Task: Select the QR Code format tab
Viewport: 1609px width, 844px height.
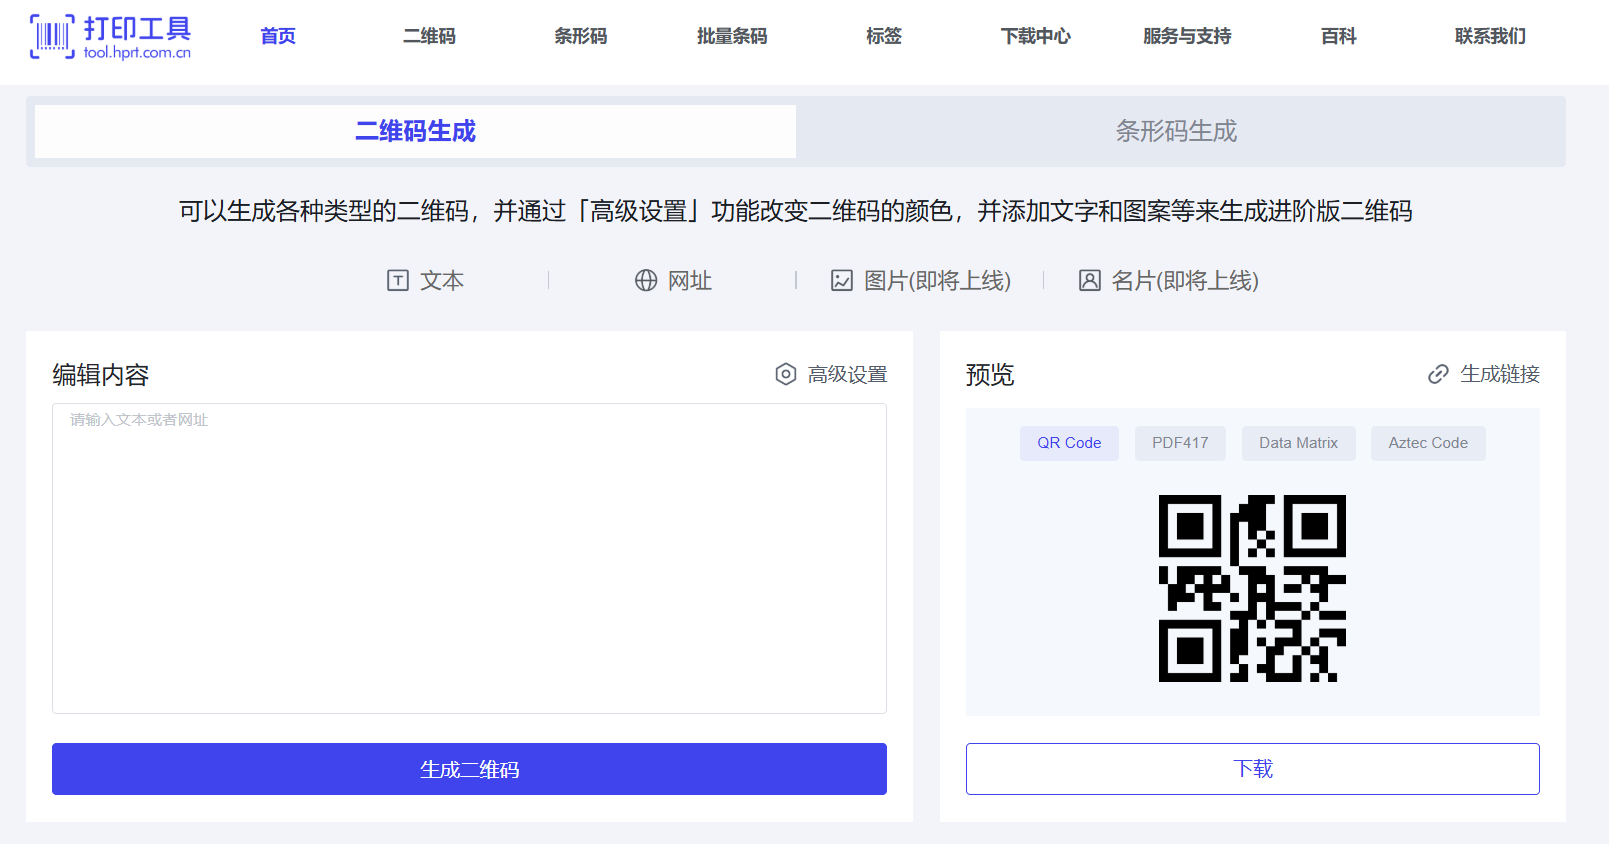Action: point(1069,443)
